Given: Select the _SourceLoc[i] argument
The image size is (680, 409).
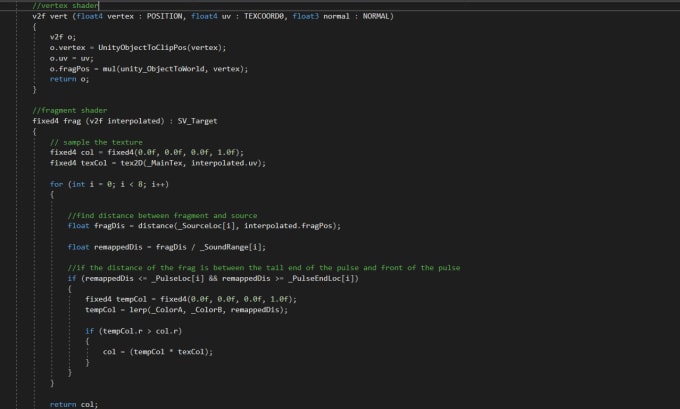Looking at the screenshot, I should 206,226.
